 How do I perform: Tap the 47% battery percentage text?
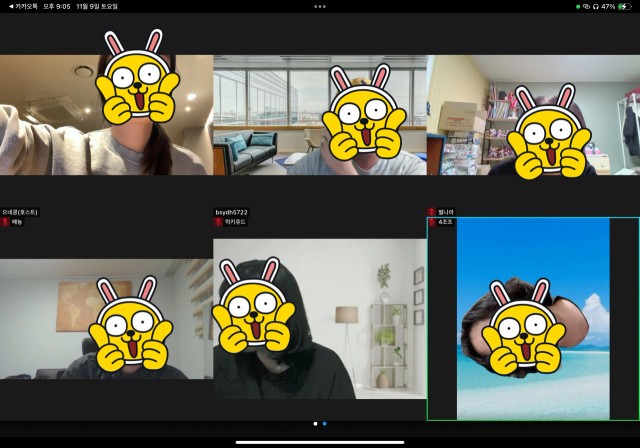point(608,7)
